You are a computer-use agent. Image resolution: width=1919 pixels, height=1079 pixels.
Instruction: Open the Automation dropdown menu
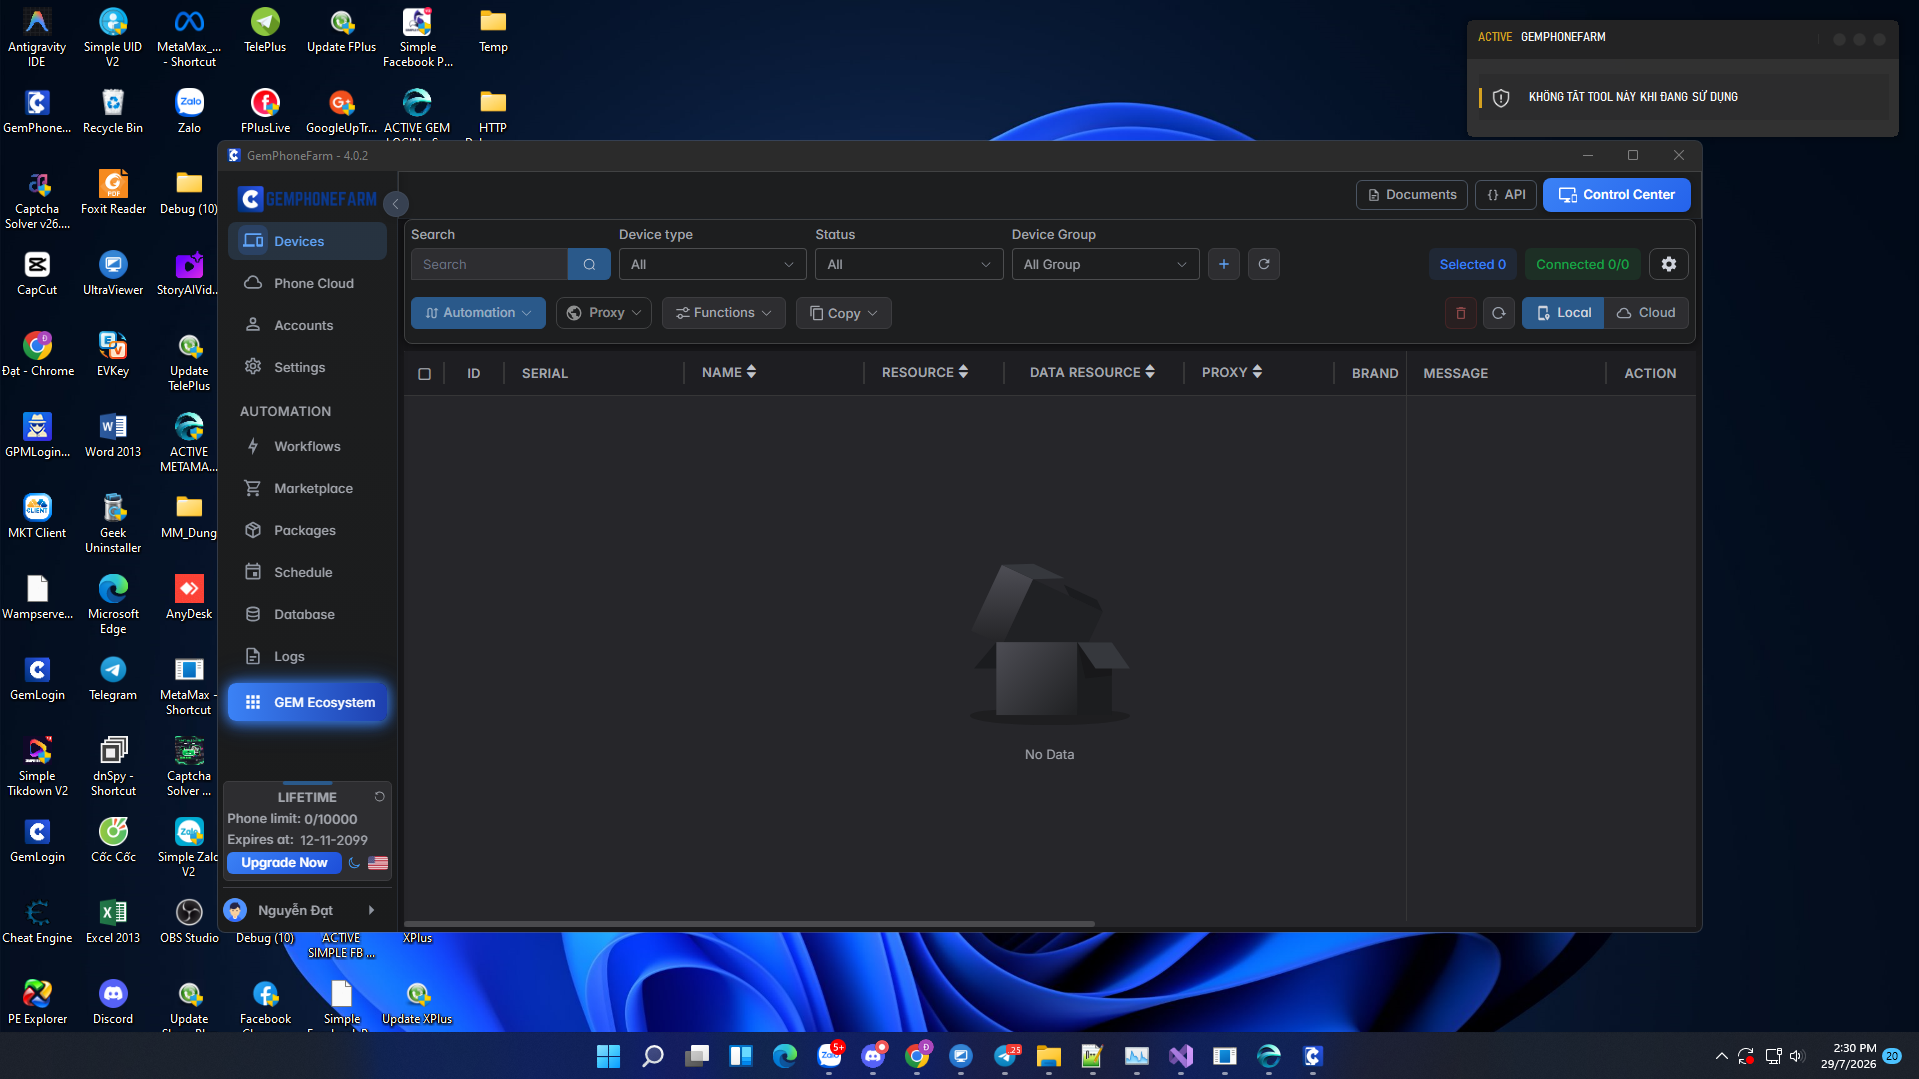pyautogui.click(x=478, y=313)
